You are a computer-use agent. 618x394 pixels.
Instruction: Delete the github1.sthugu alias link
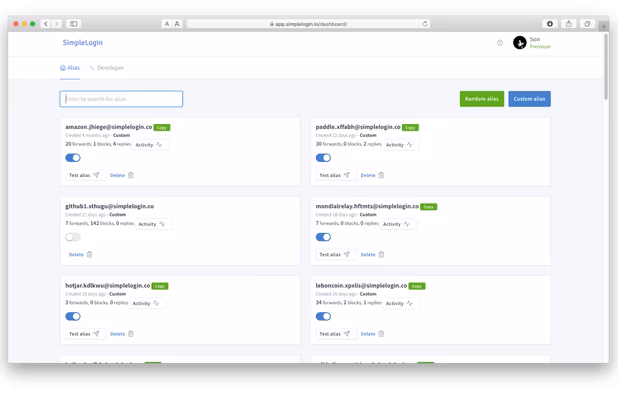point(76,255)
